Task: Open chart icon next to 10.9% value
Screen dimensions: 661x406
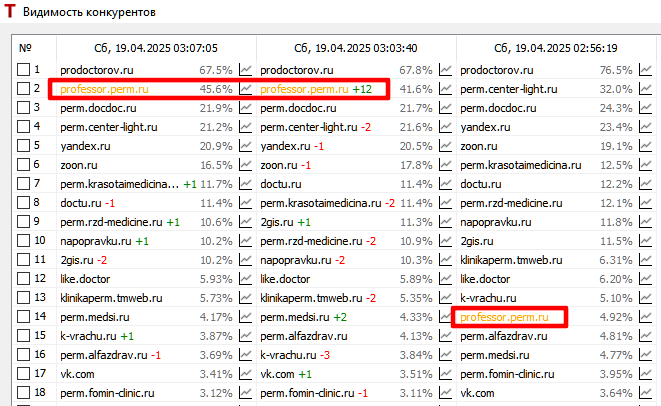Action: 445,240
